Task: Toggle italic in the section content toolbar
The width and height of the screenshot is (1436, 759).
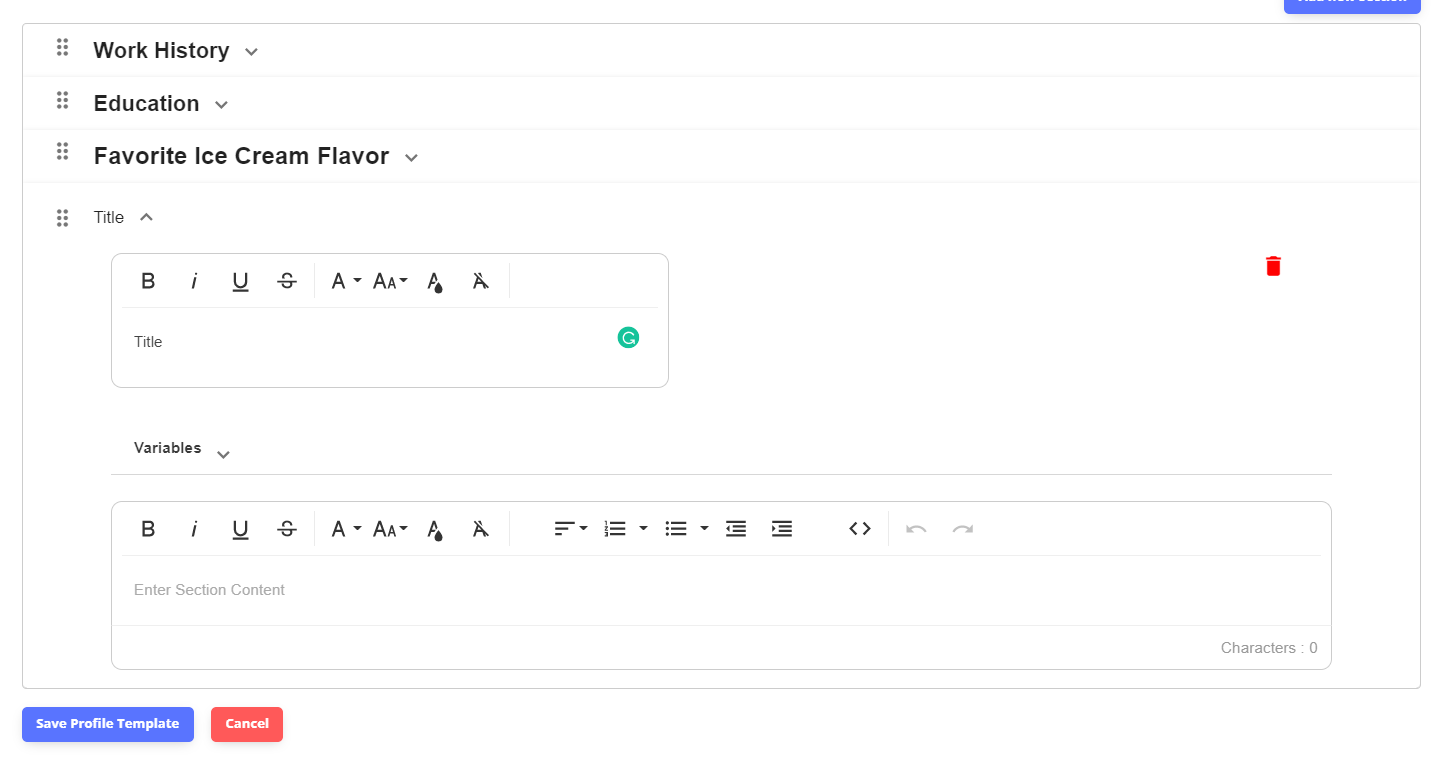Action: 194,529
